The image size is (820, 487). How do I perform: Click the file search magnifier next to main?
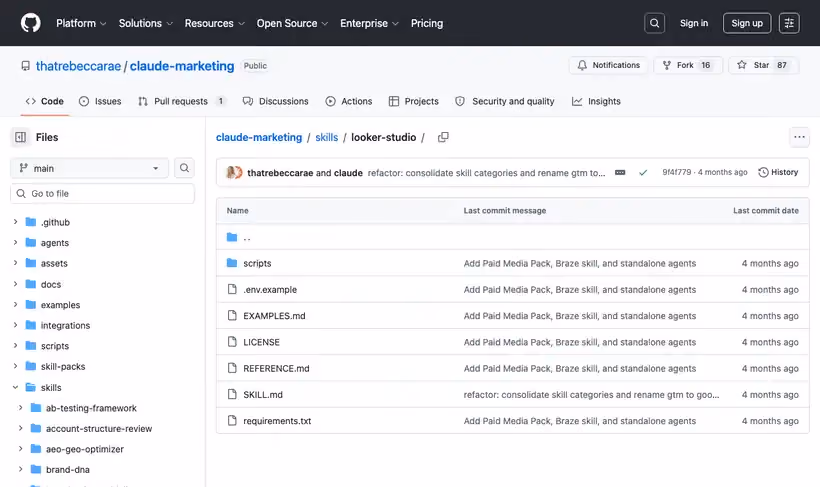tap(184, 168)
